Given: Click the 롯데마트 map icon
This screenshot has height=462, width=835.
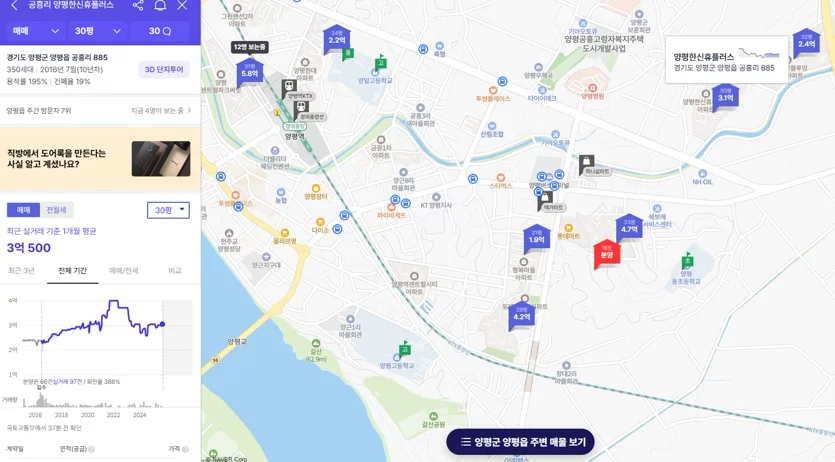Looking at the screenshot, I should [569, 228].
